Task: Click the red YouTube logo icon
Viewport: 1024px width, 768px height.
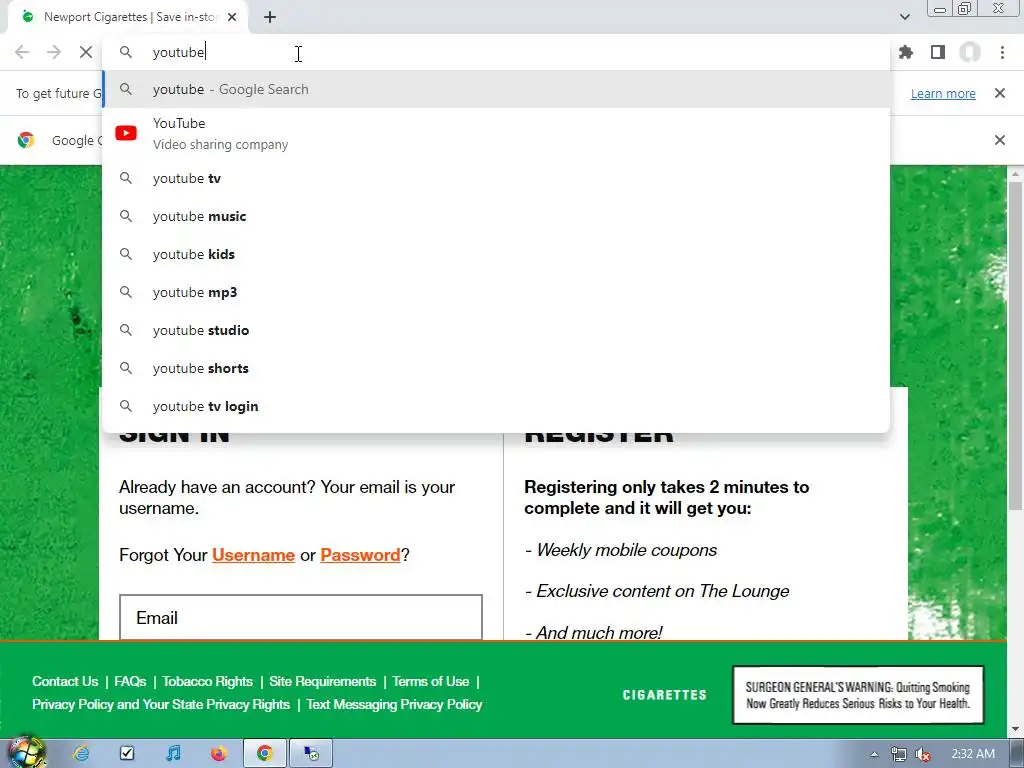Action: [x=126, y=133]
